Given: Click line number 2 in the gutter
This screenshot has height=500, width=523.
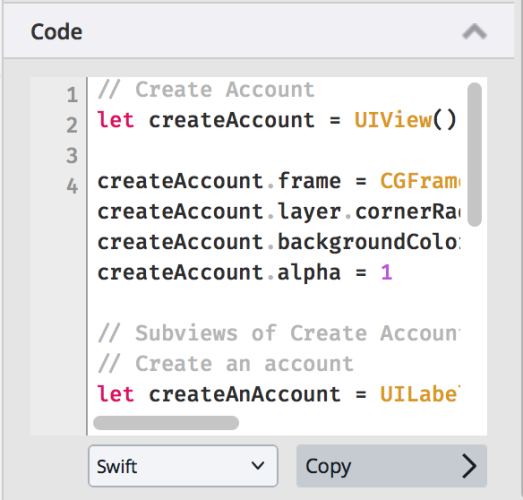Looking at the screenshot, I should point(72,125).
